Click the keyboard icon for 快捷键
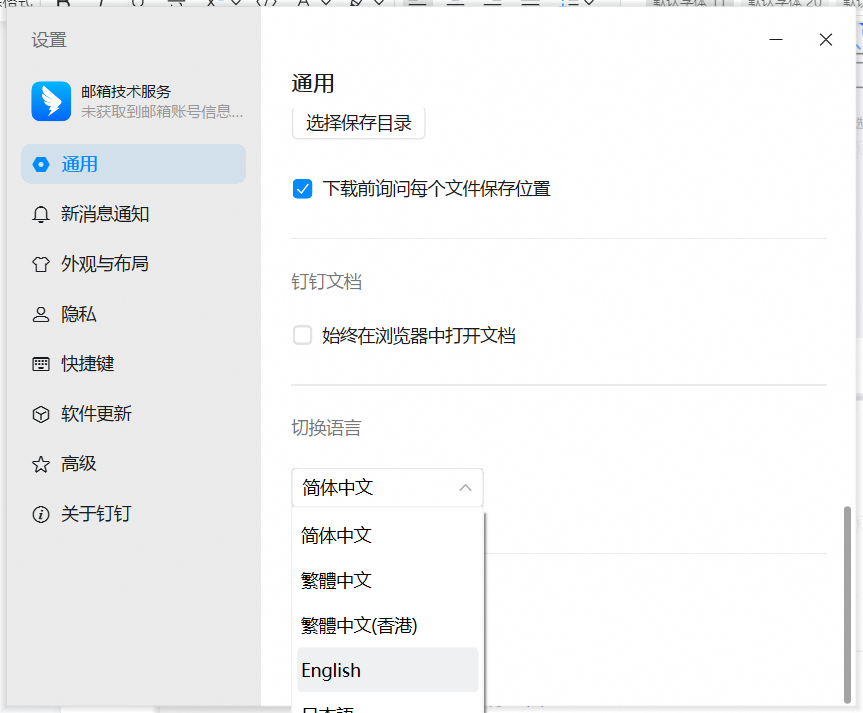 click(x=41, y=364)
